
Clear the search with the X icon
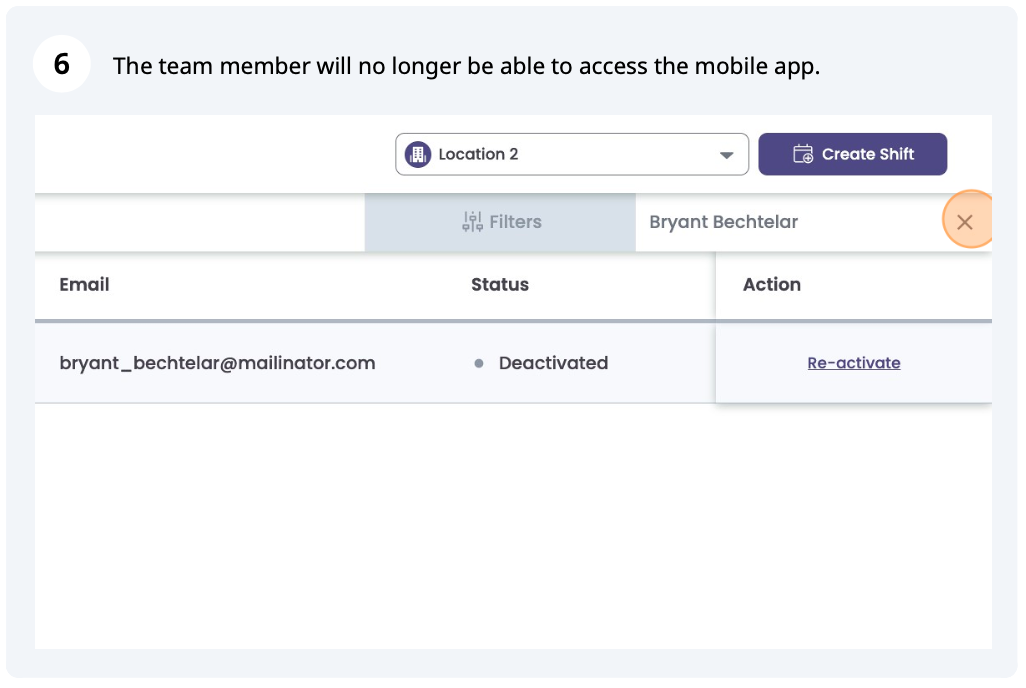click(964, 222)
